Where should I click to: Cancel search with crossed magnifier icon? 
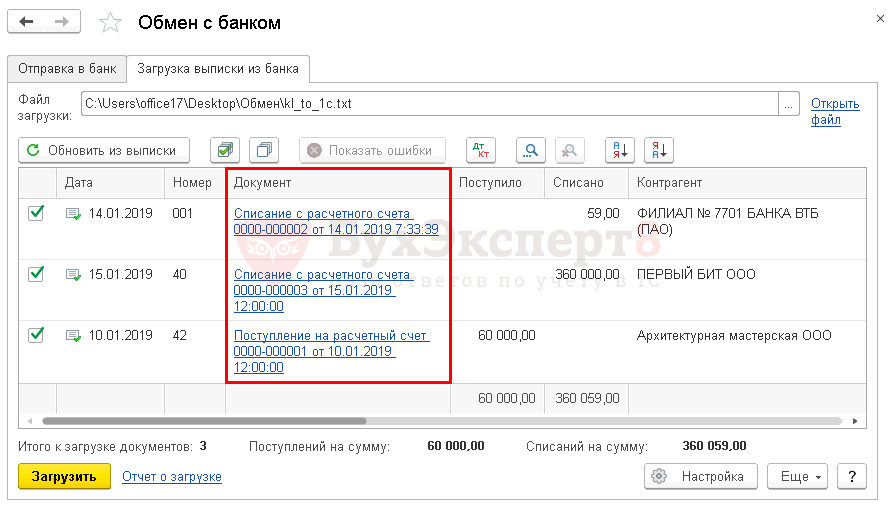click(x=569, y=150)
